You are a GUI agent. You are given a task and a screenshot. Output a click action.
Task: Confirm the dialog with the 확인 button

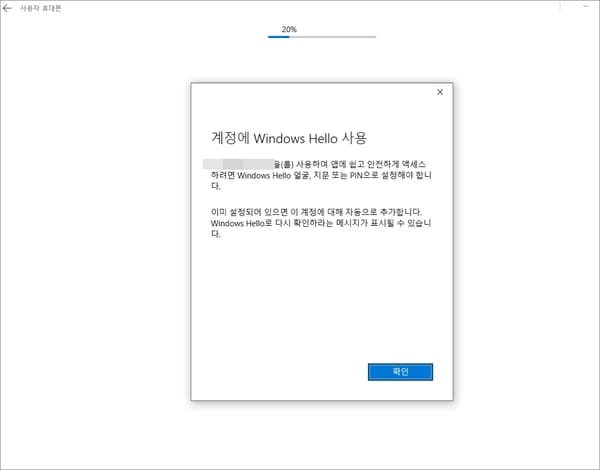[x=400, y=372]
